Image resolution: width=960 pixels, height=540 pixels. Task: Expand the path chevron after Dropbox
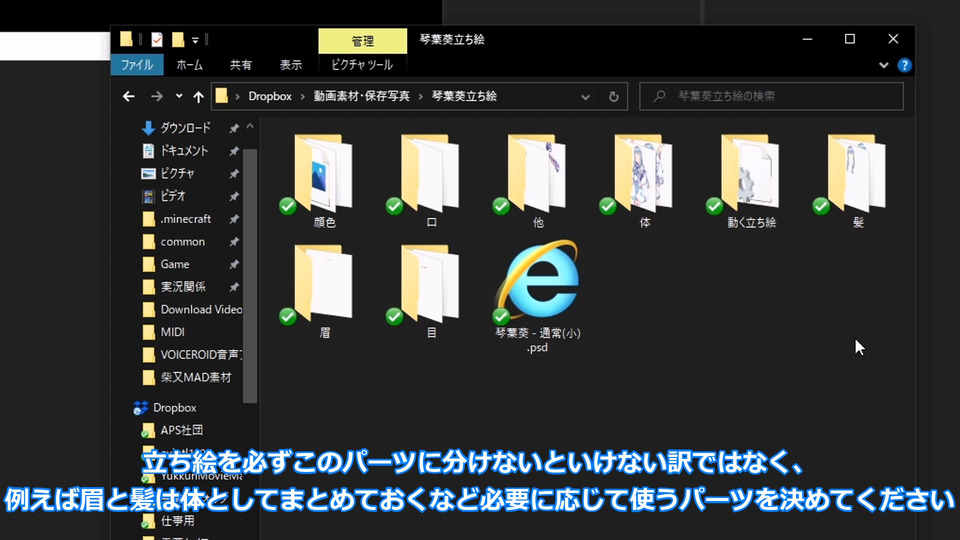302,97
